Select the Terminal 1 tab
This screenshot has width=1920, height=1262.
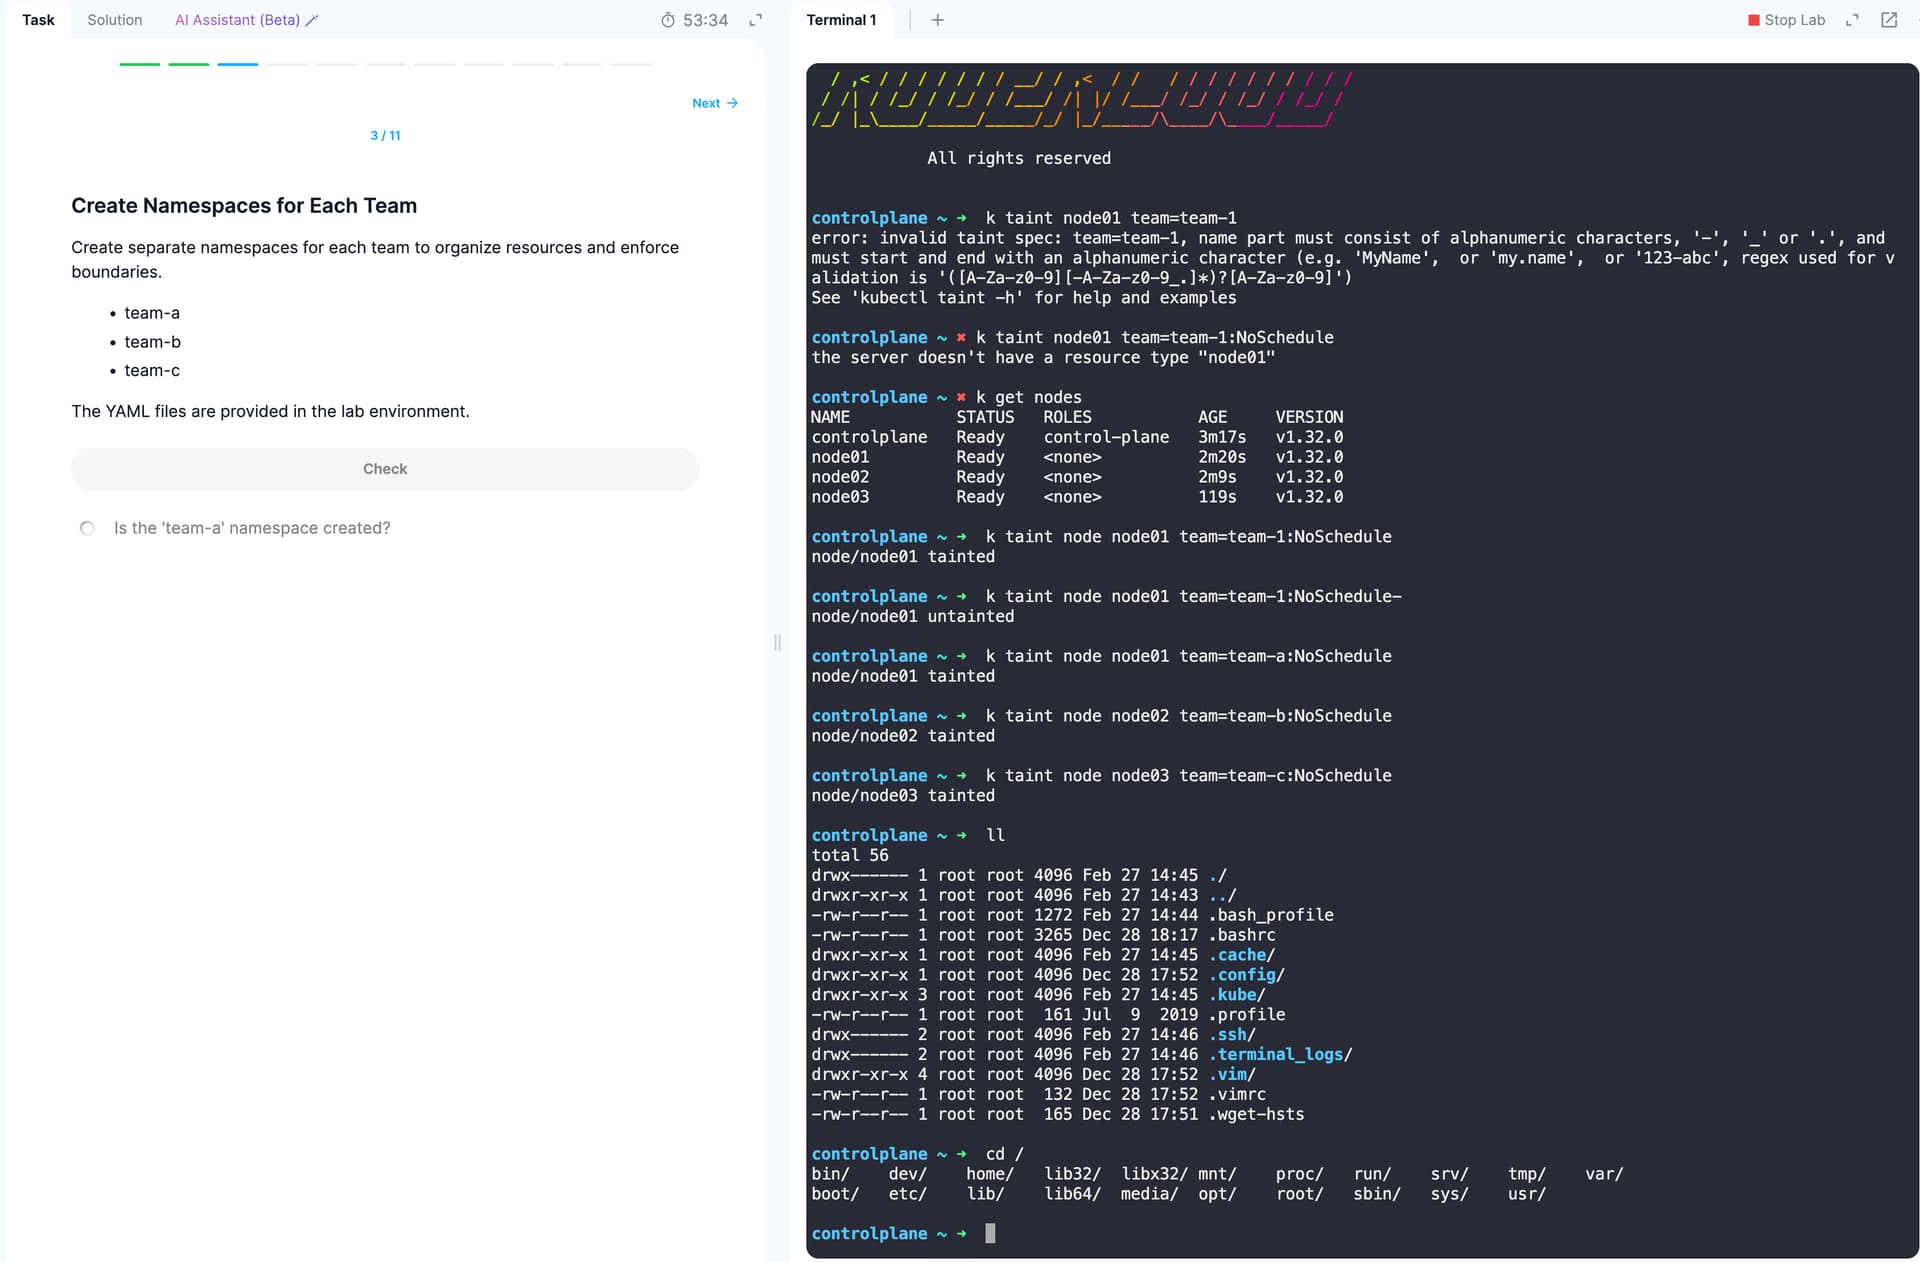point(841,20)
